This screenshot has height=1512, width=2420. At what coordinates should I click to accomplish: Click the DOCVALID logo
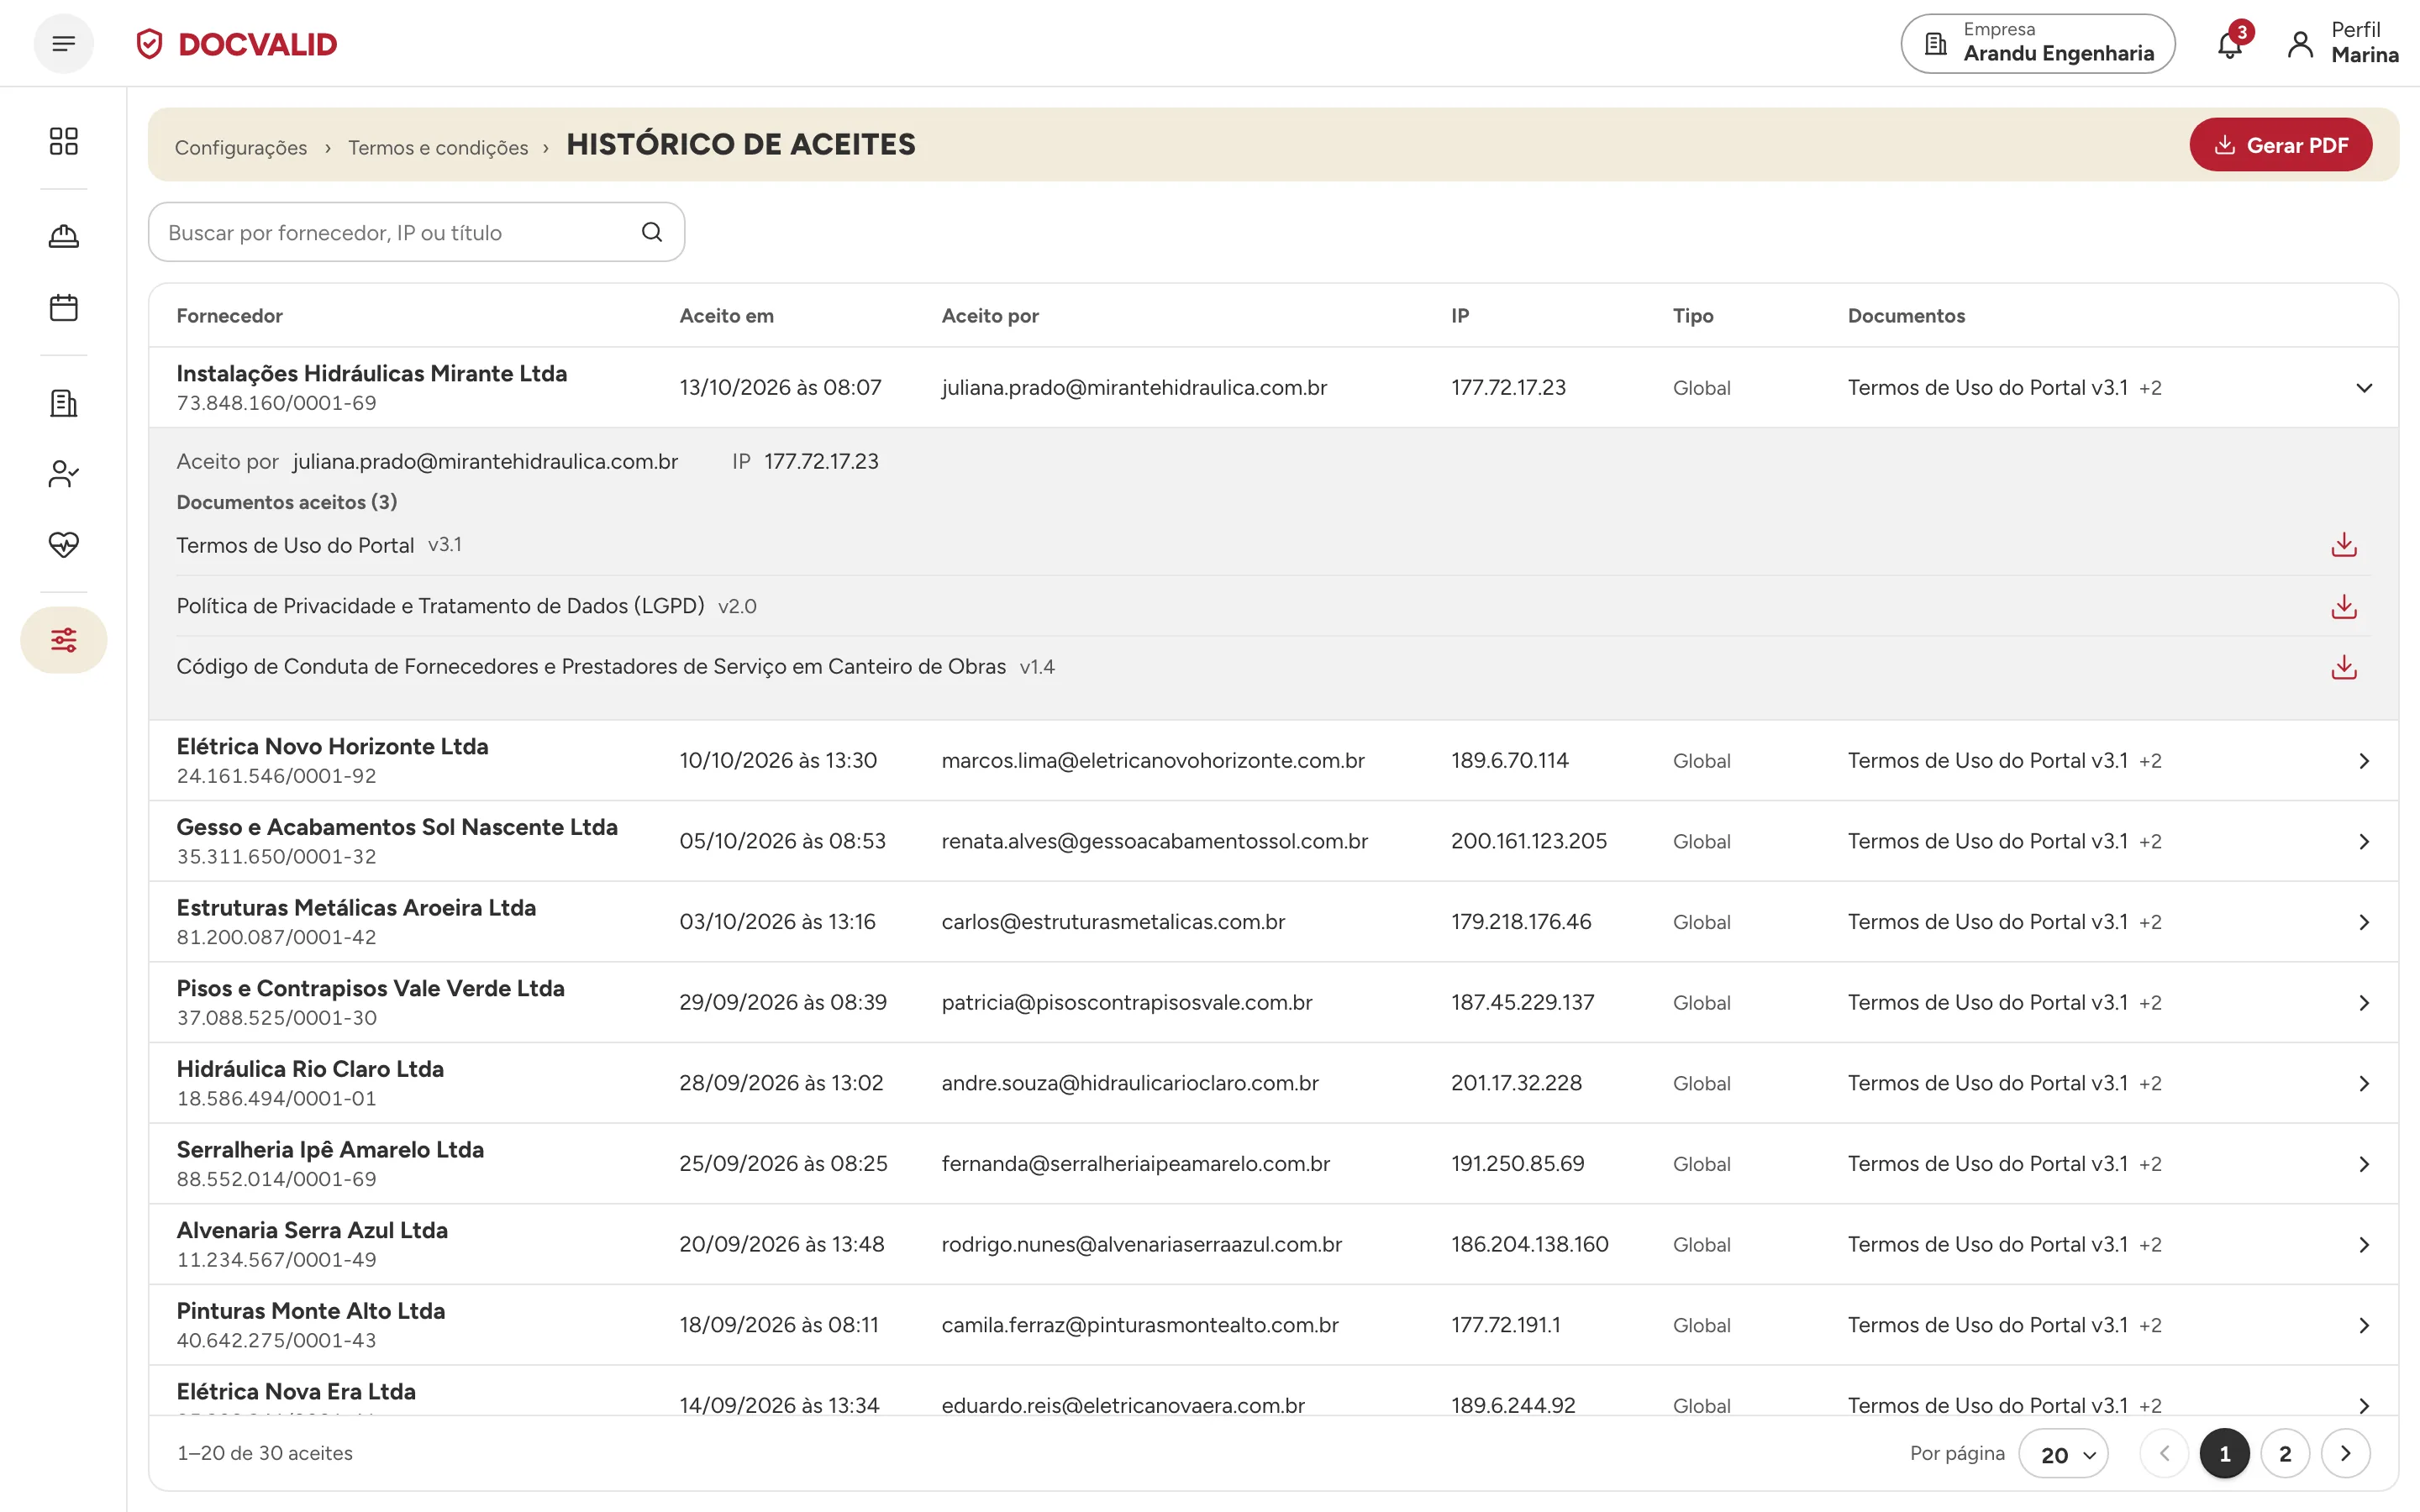point(237,44)
